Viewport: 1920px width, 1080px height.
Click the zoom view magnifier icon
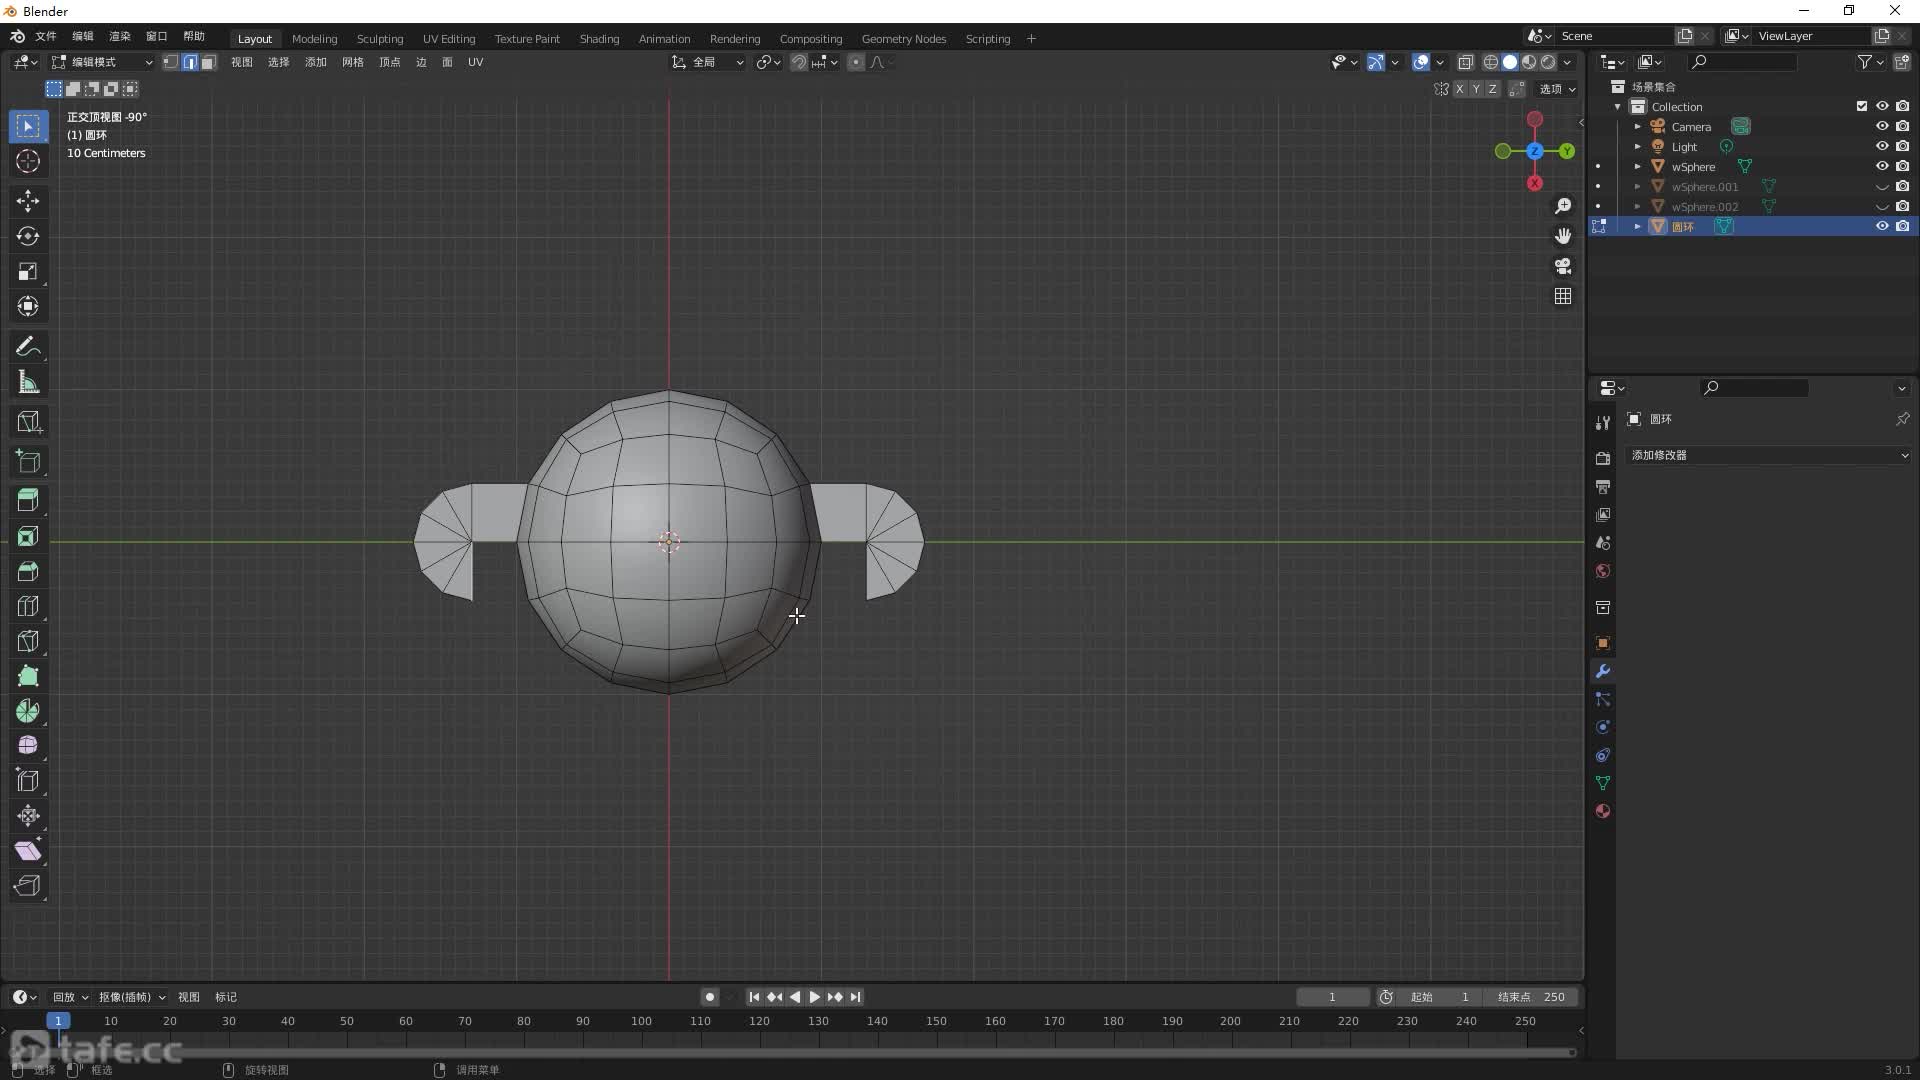click(x=1563, y=206)
